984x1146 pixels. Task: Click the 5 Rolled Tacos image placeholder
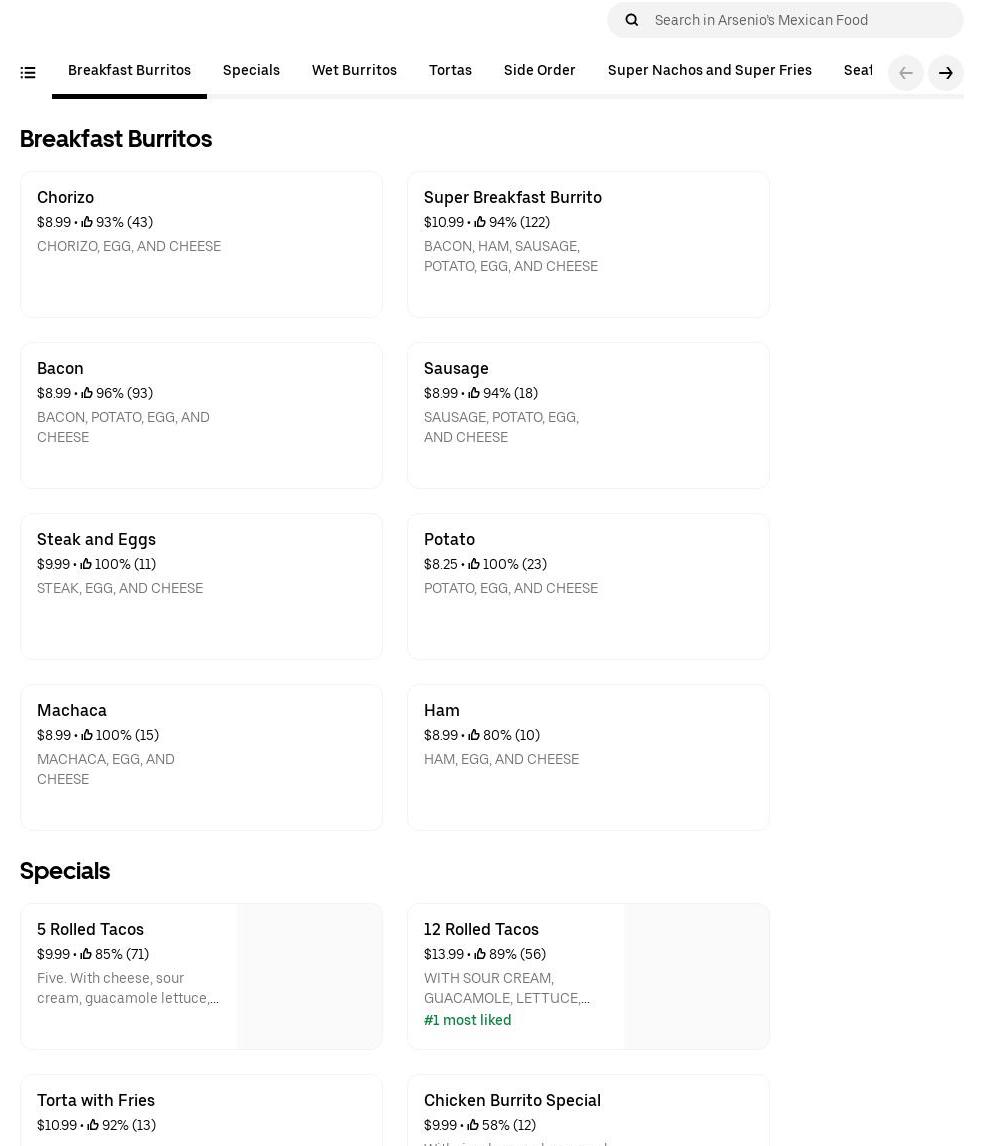click(309, 976)
